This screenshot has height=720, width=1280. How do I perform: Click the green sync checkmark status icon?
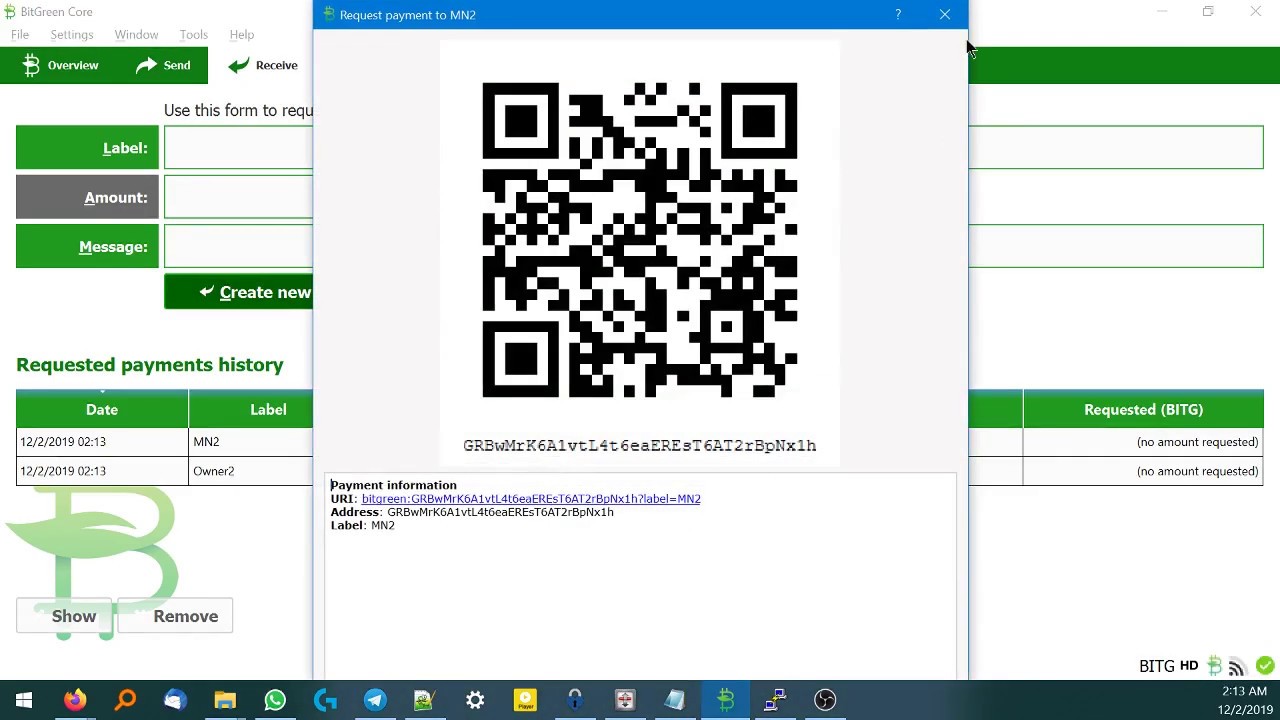1265,666
